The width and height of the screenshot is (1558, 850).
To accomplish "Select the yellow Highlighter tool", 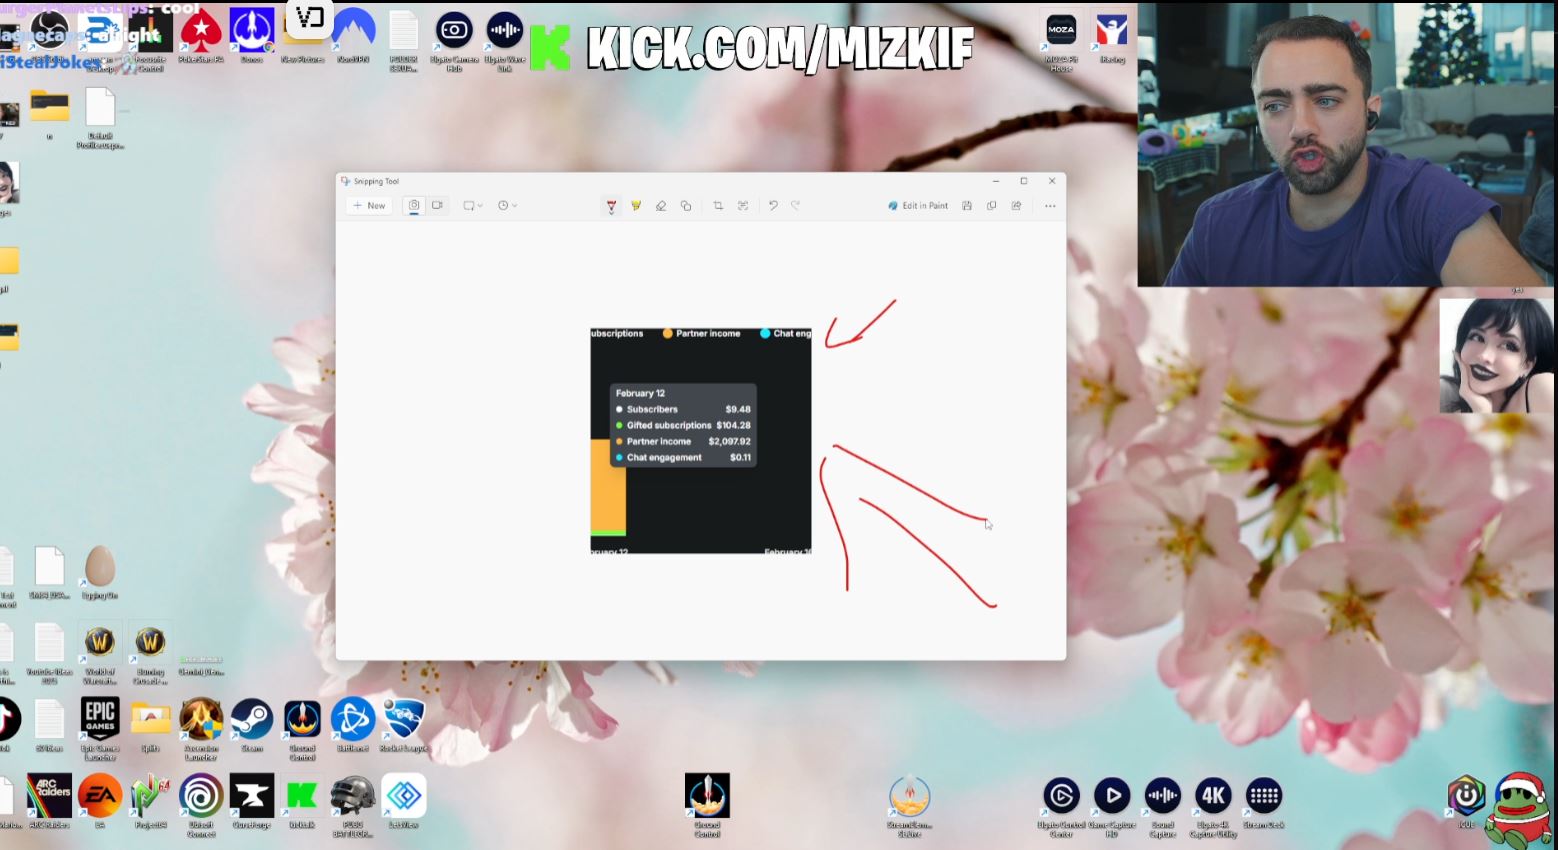I will (x=636, y=206).
